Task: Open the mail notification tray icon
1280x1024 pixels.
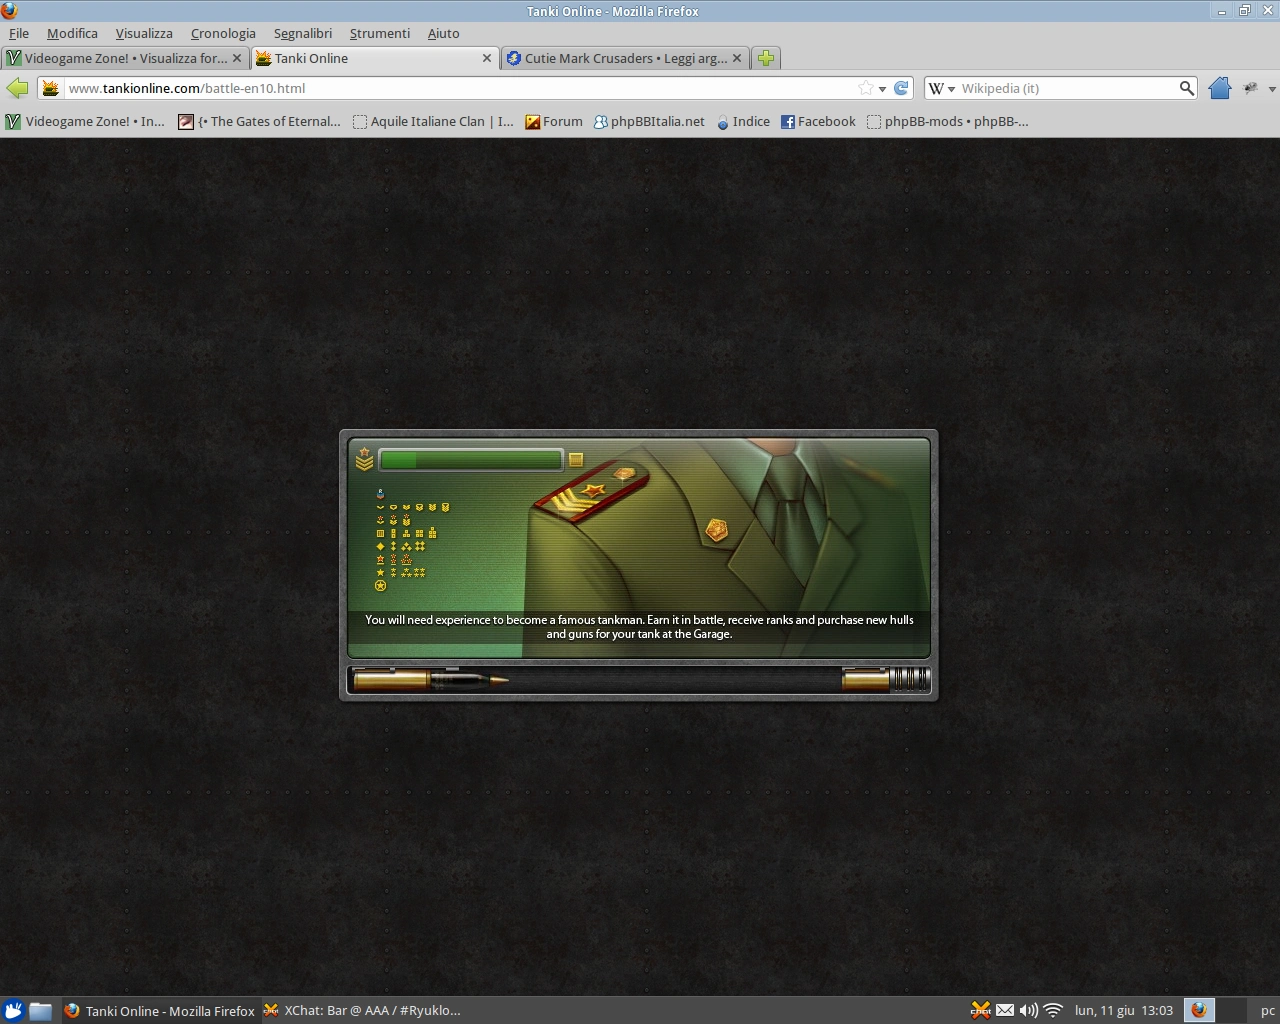Action: 1005,1010
